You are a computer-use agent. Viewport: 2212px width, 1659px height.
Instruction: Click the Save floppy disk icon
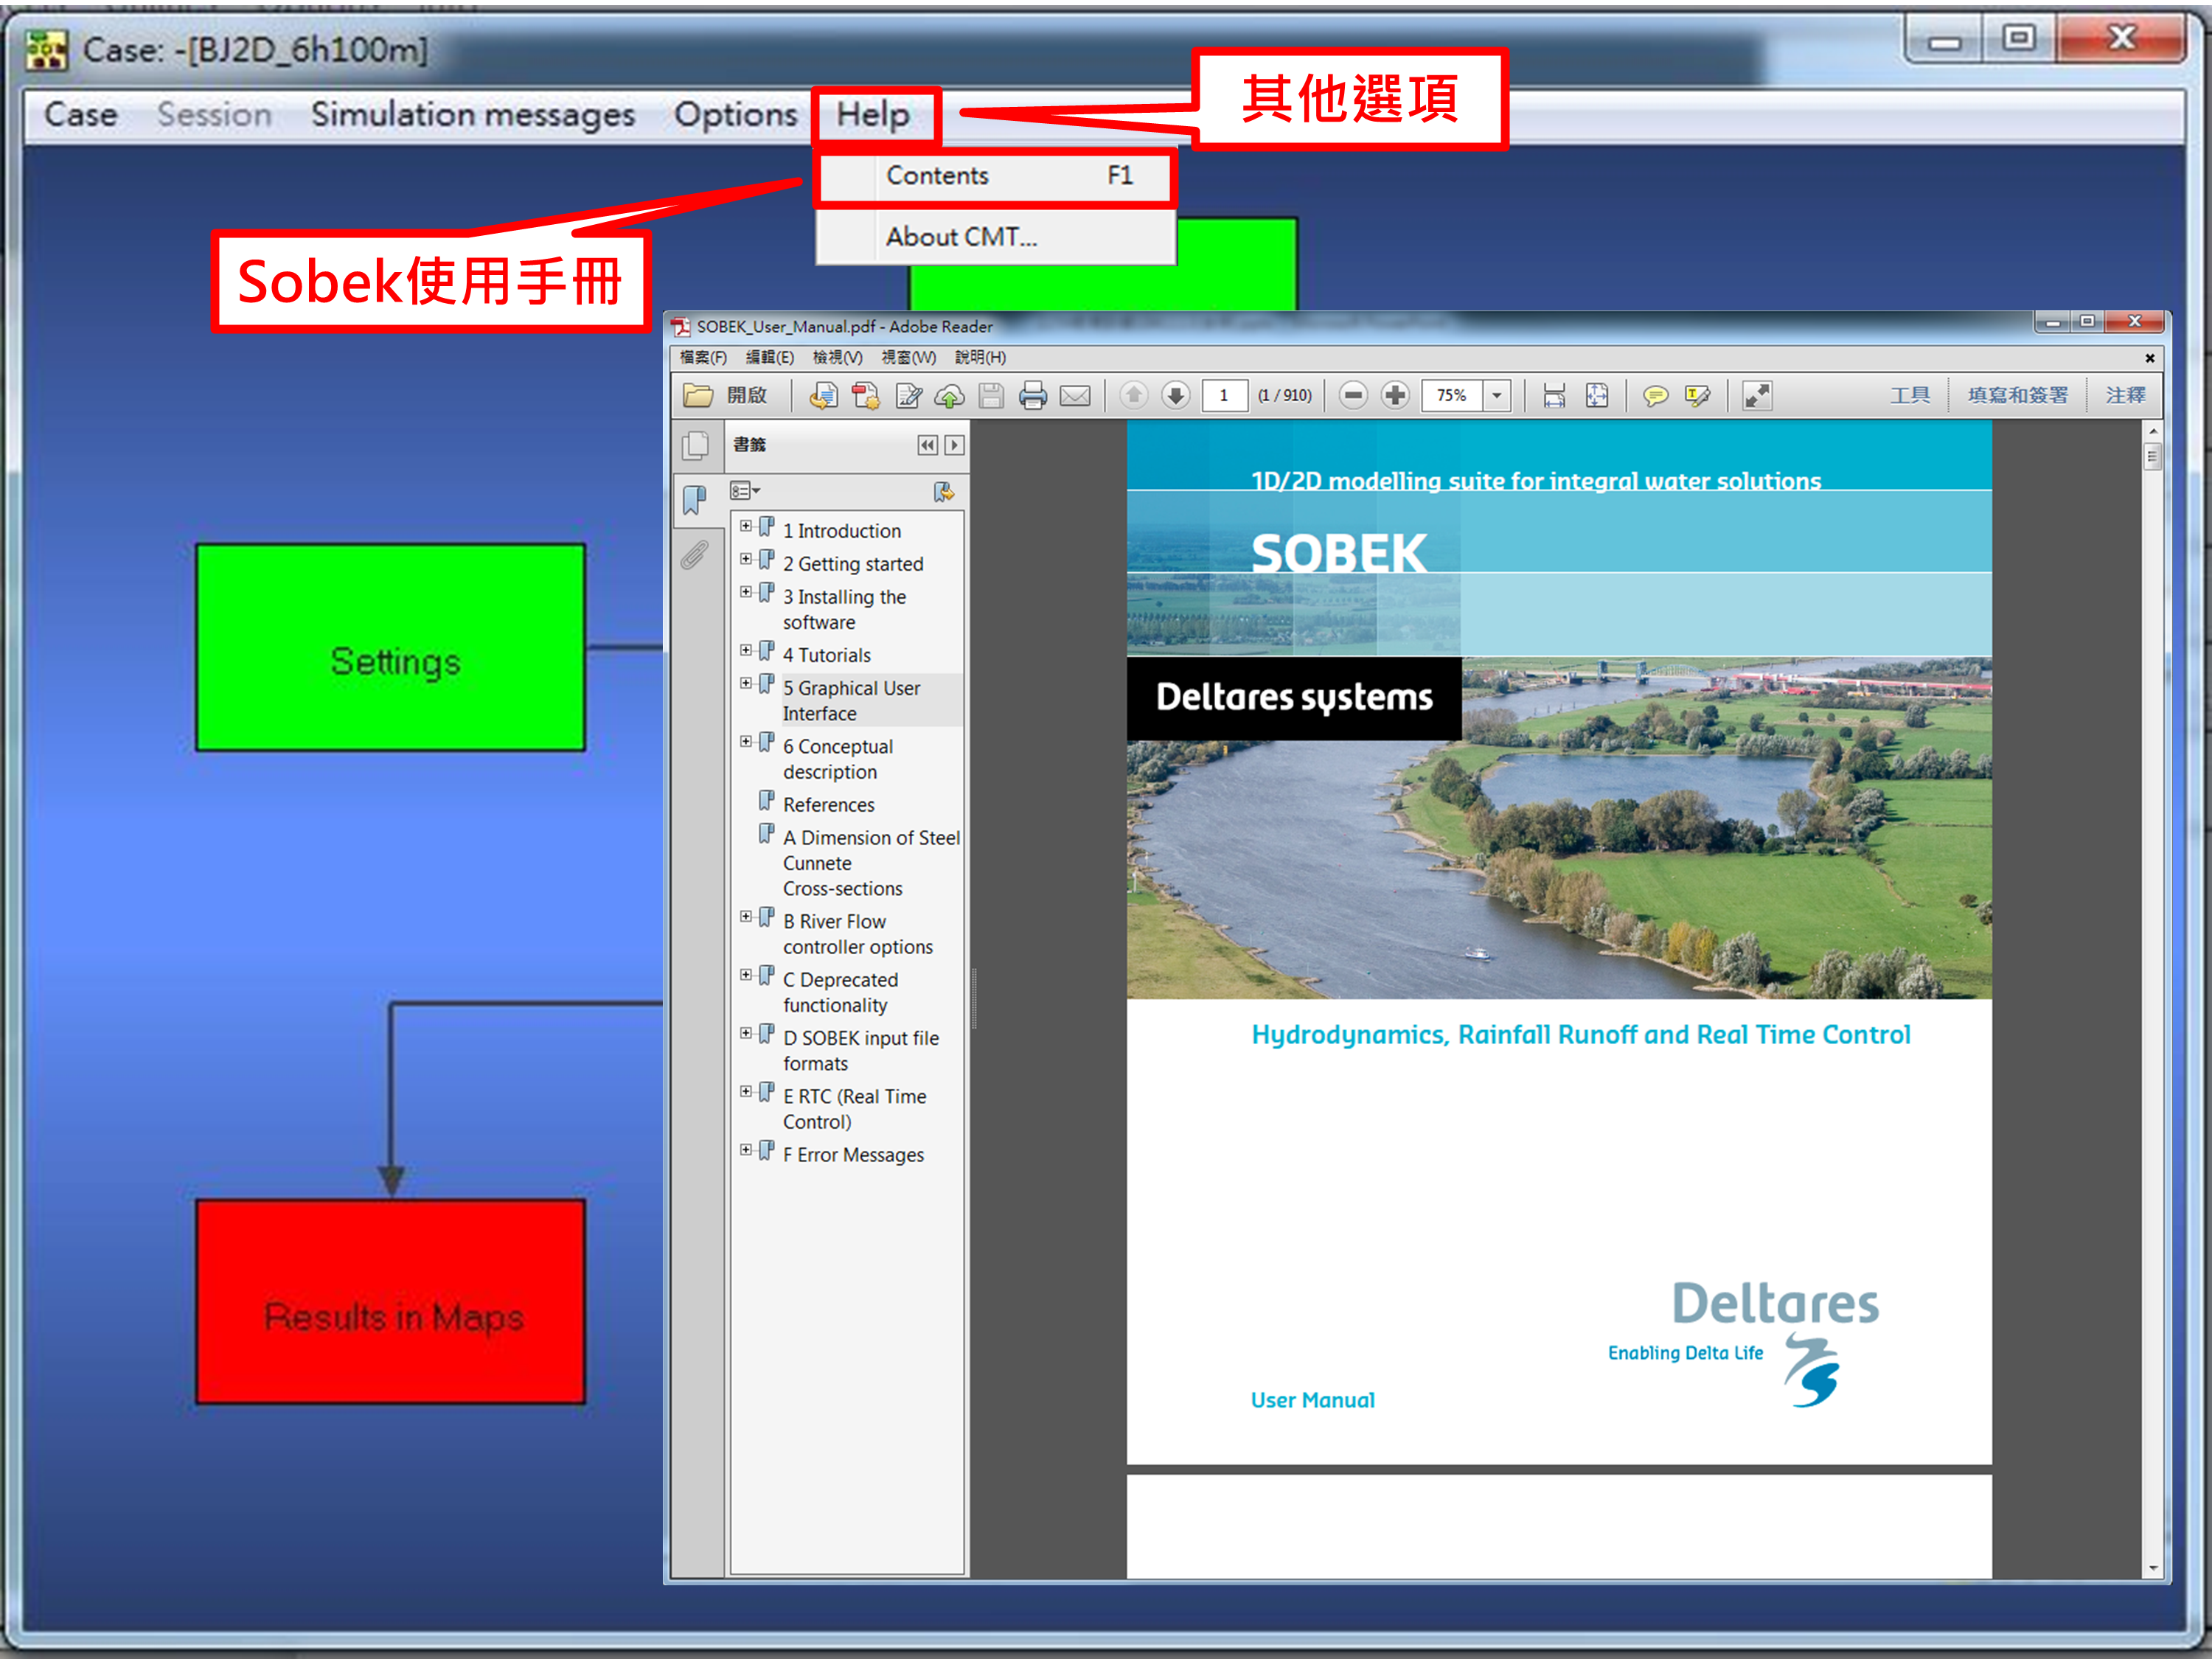pyautogui.click(x=991, y=396)
